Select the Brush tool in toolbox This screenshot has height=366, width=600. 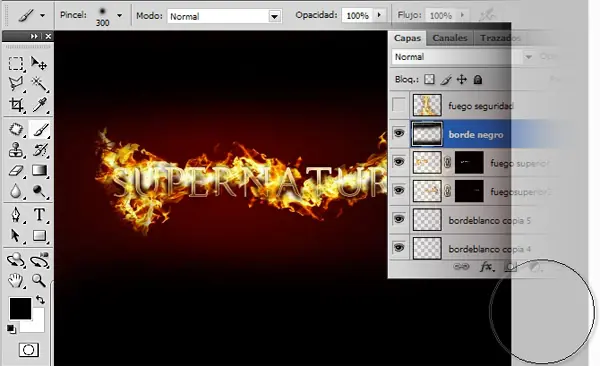40,129
